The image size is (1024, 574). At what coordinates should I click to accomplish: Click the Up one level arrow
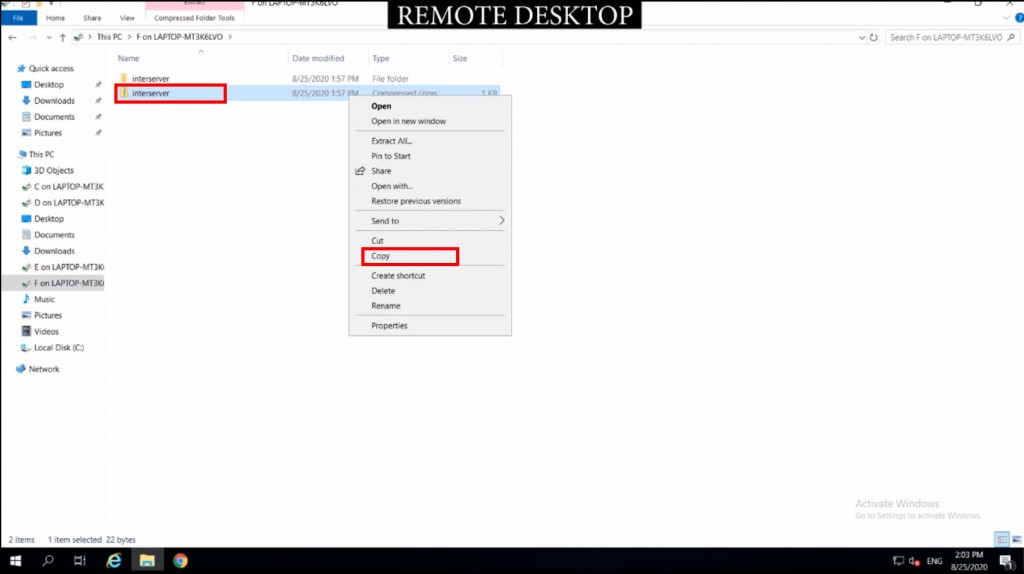coord(63,37)
